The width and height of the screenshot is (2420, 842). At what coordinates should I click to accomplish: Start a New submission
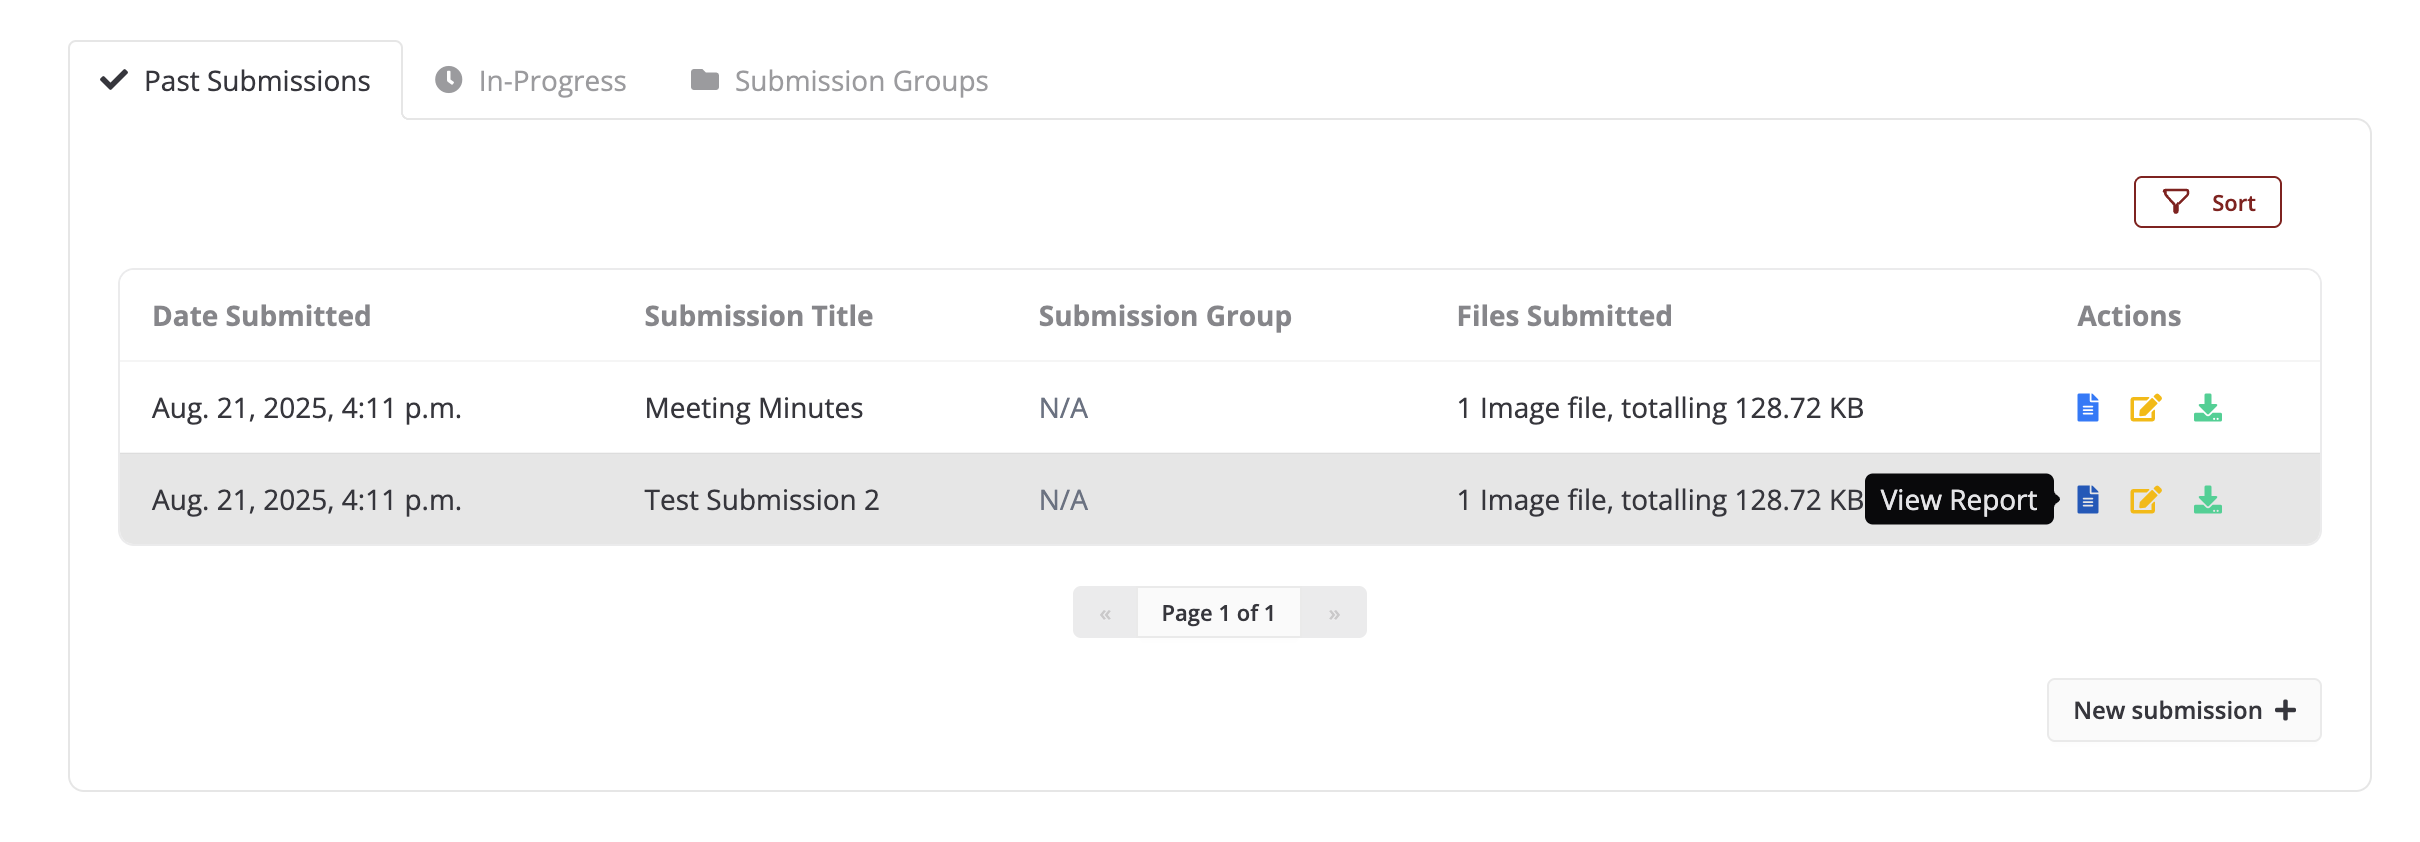2184,710
